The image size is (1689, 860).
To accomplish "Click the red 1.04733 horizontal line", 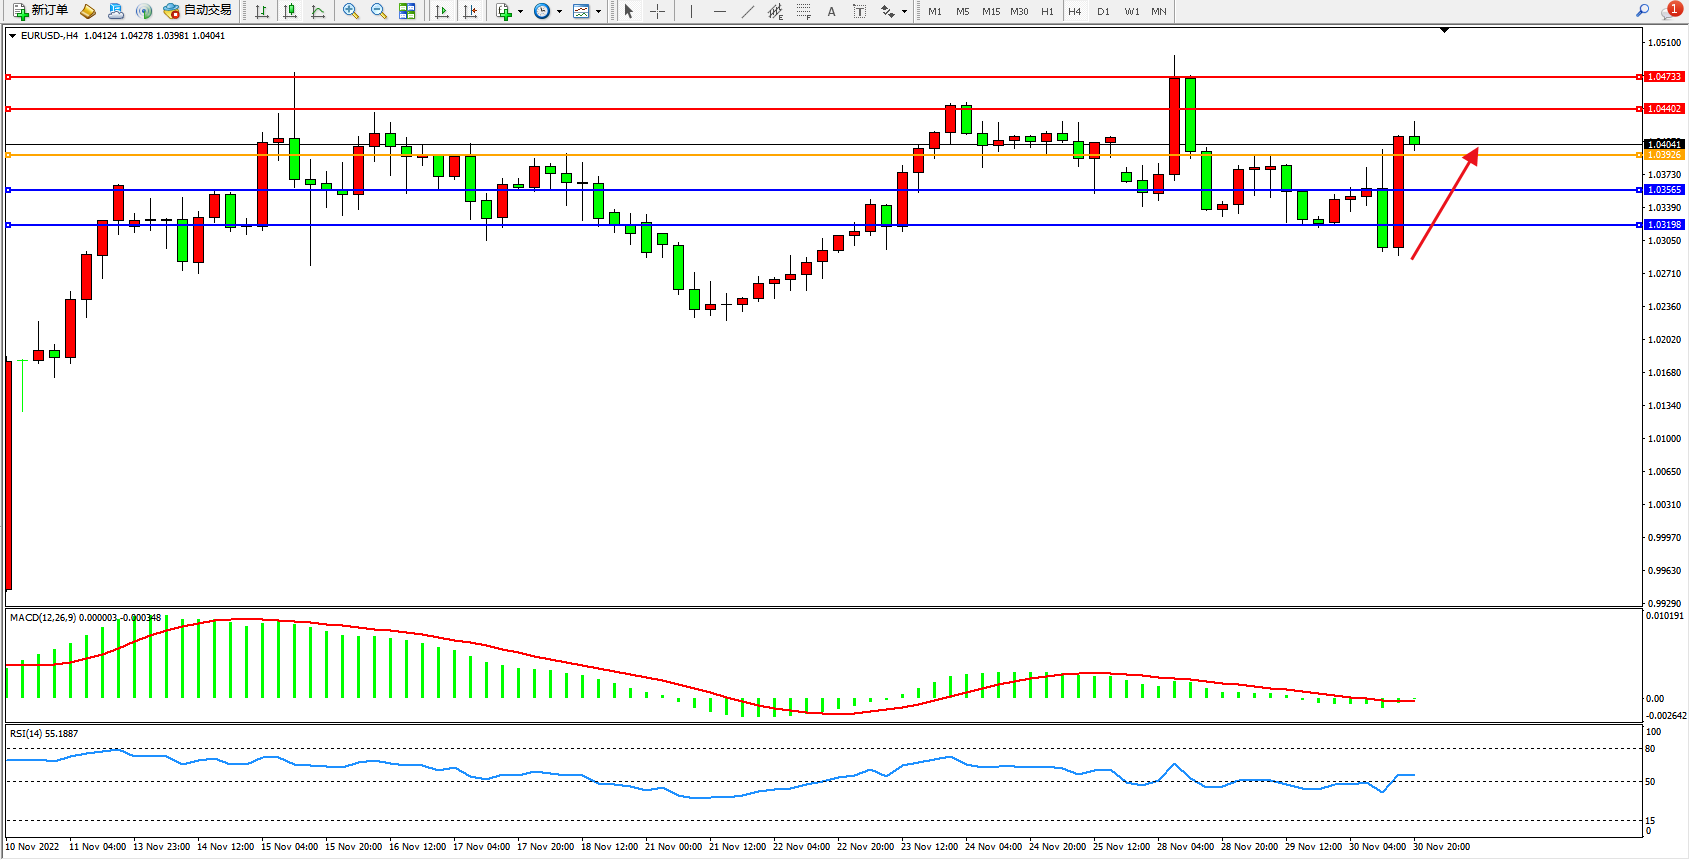I will pos(800,77).
